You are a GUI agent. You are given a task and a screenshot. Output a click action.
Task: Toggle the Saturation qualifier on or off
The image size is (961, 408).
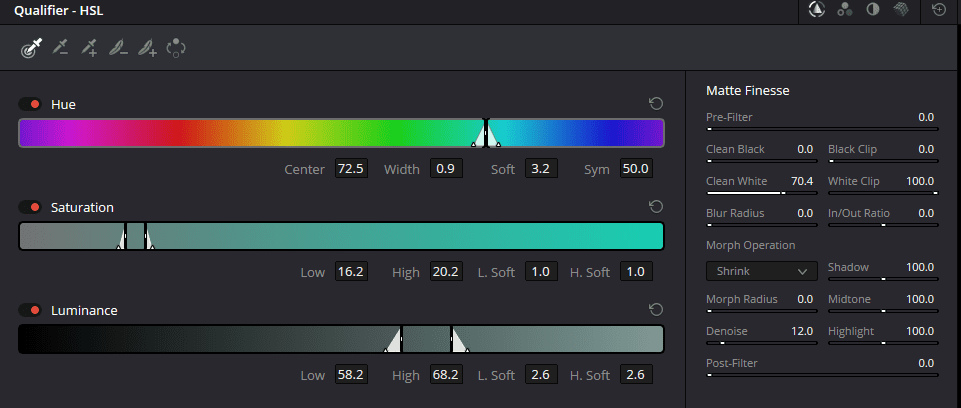pyautogui.click(x=29, y=207)
